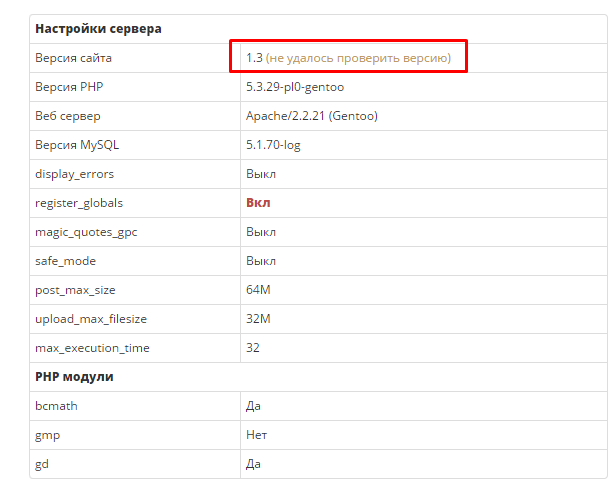Click the version check failed message
This screenshot has height=485, width=616.
[x=358, y=58]
